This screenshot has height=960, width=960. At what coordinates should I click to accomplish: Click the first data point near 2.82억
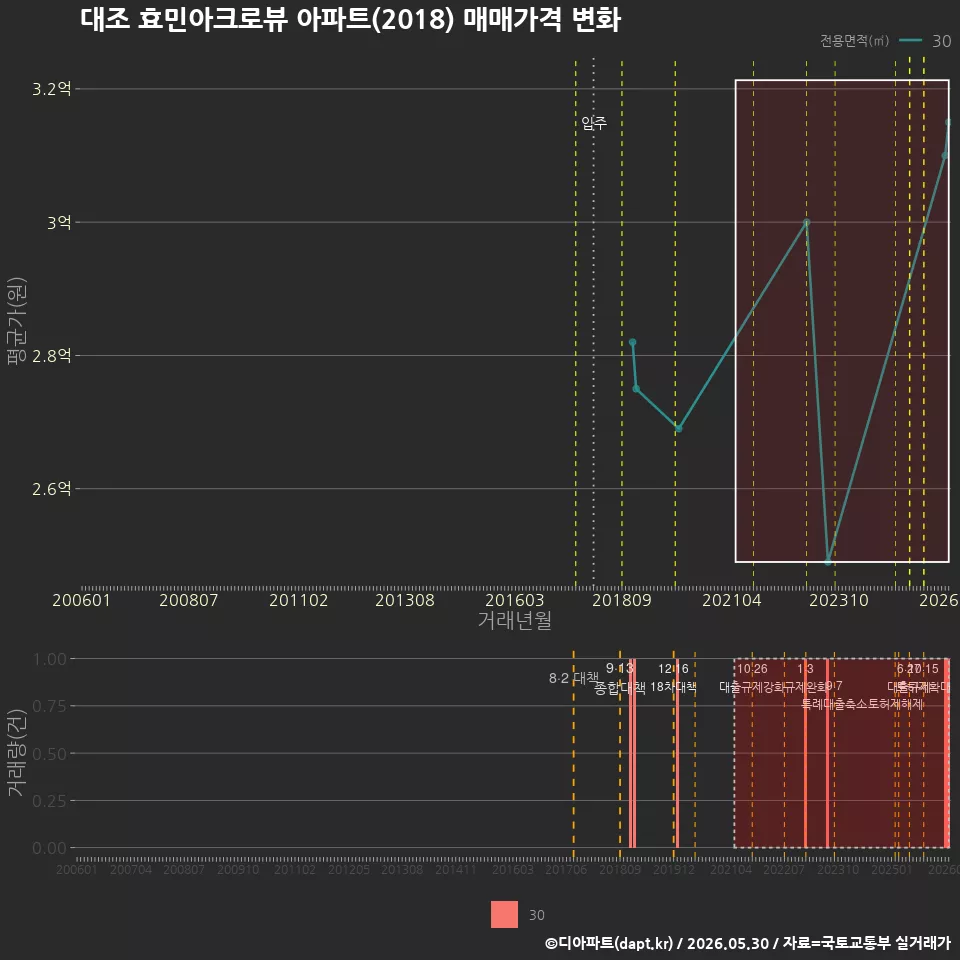point(632,342)
